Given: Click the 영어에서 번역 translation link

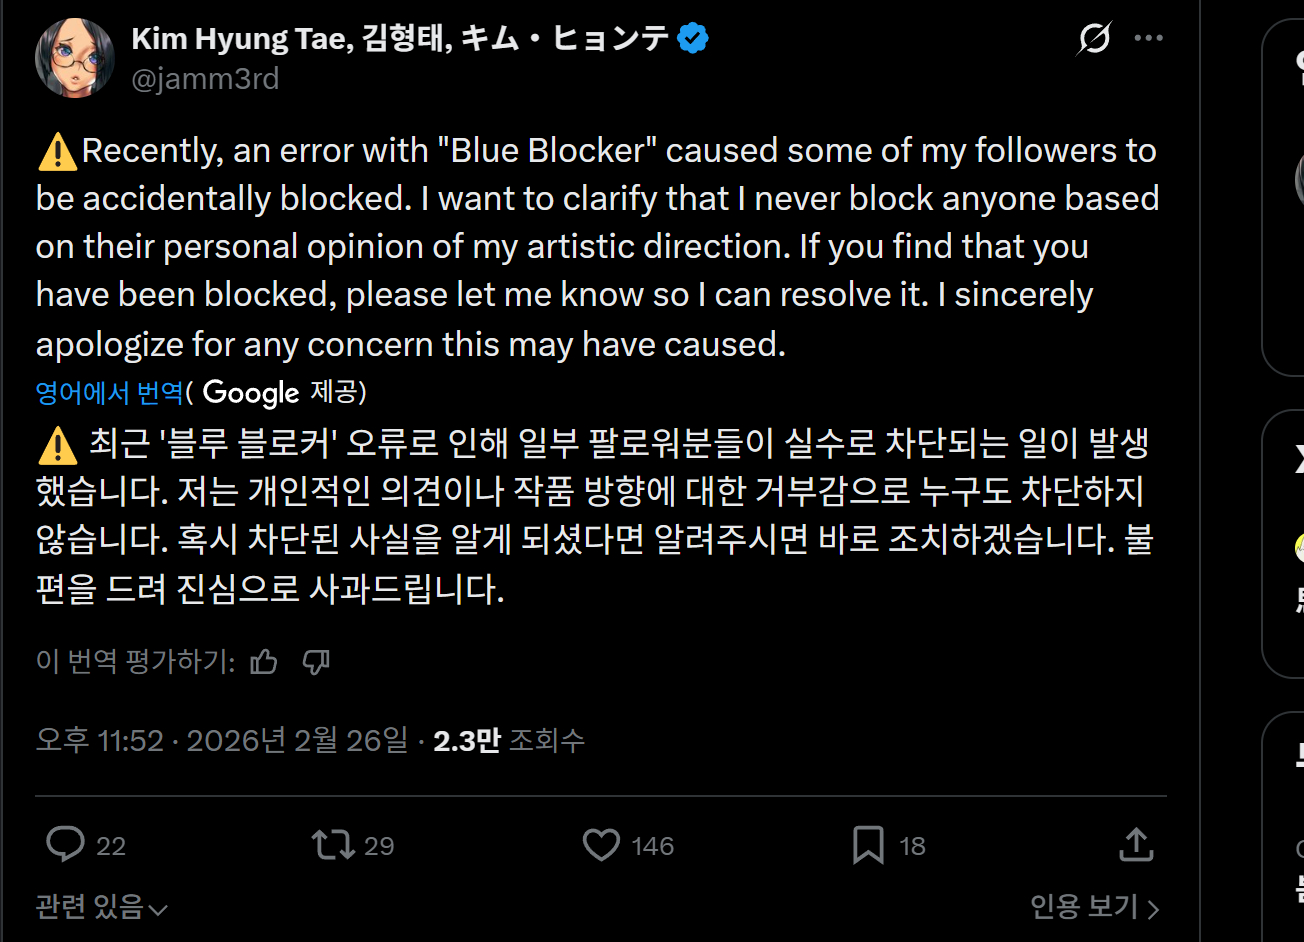Looking at the screenshot, I should tap(110, 393).
